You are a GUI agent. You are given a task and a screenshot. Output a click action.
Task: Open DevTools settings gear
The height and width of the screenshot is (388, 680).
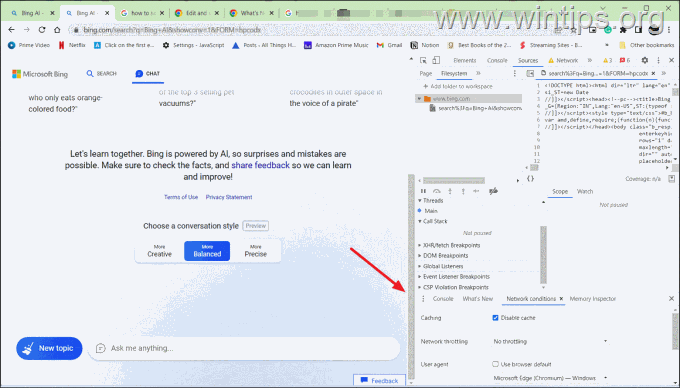[x=645, y=60]
